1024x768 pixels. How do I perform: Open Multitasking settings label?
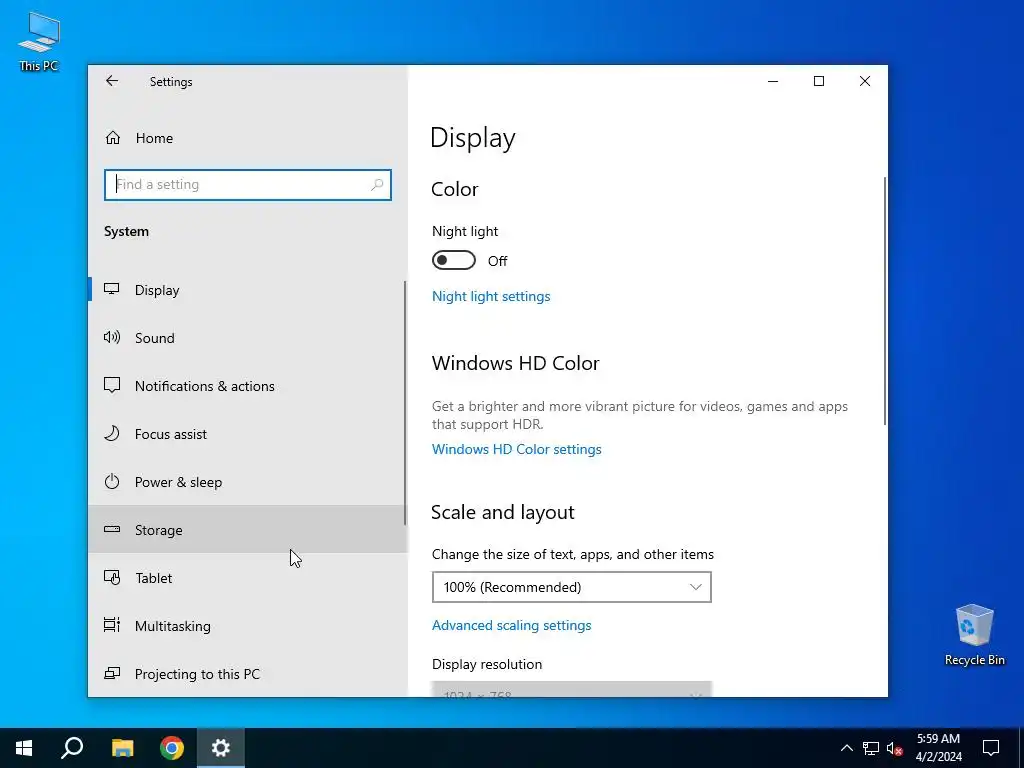pyautogui.click(x=172, y=626)
